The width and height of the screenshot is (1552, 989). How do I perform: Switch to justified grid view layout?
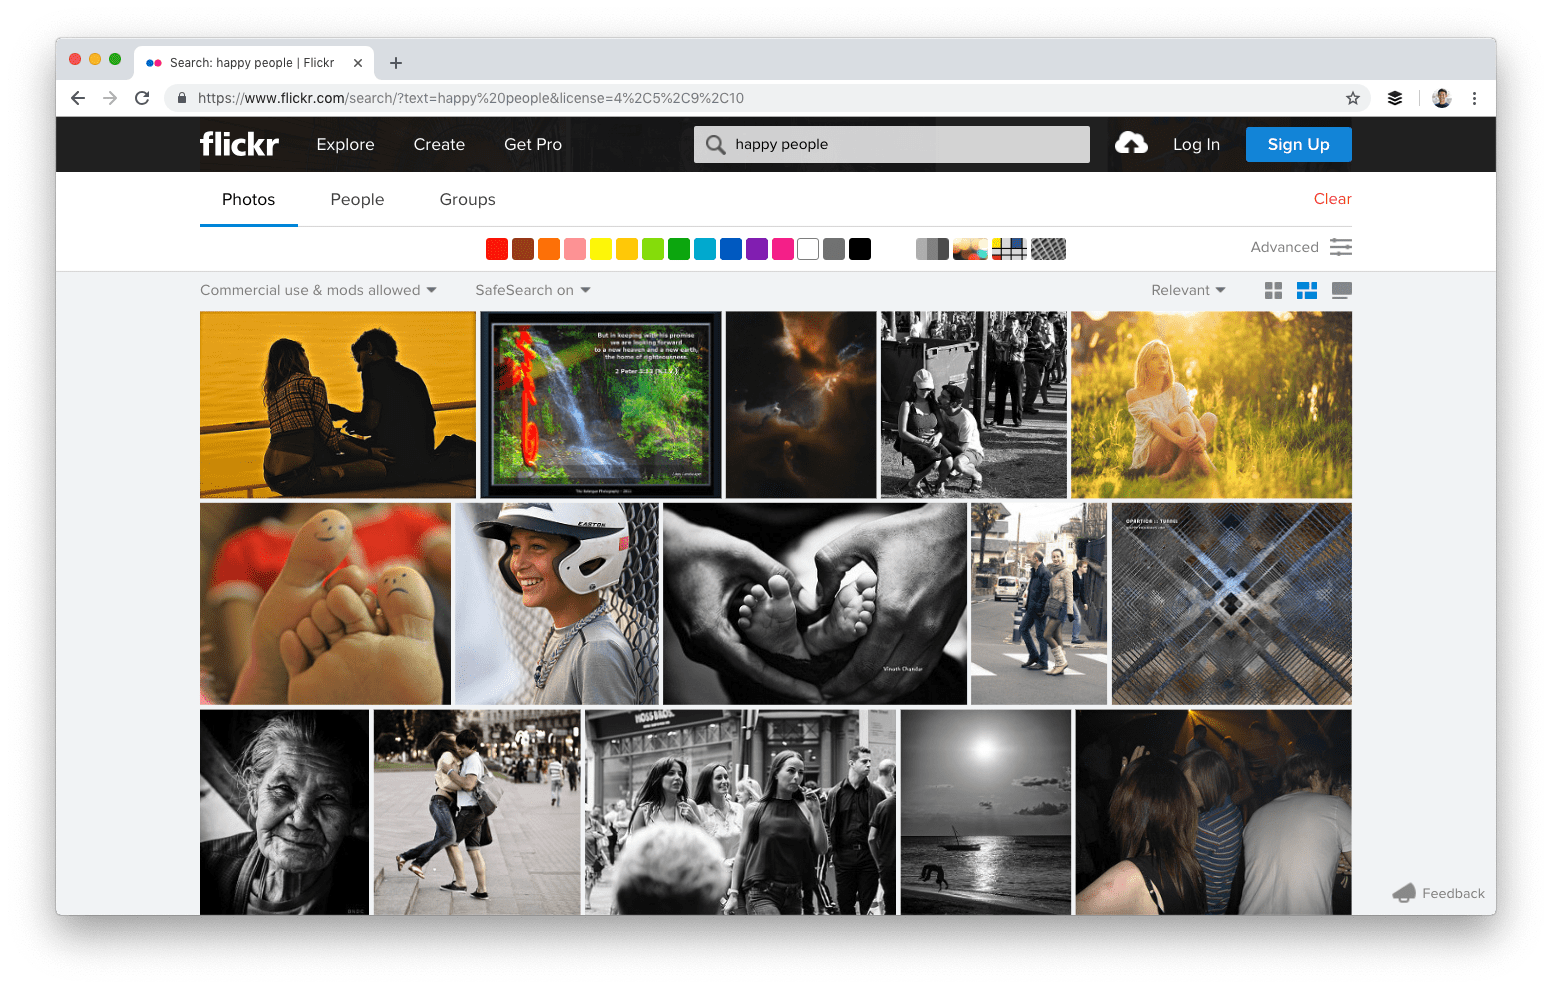click(1306, 290)
